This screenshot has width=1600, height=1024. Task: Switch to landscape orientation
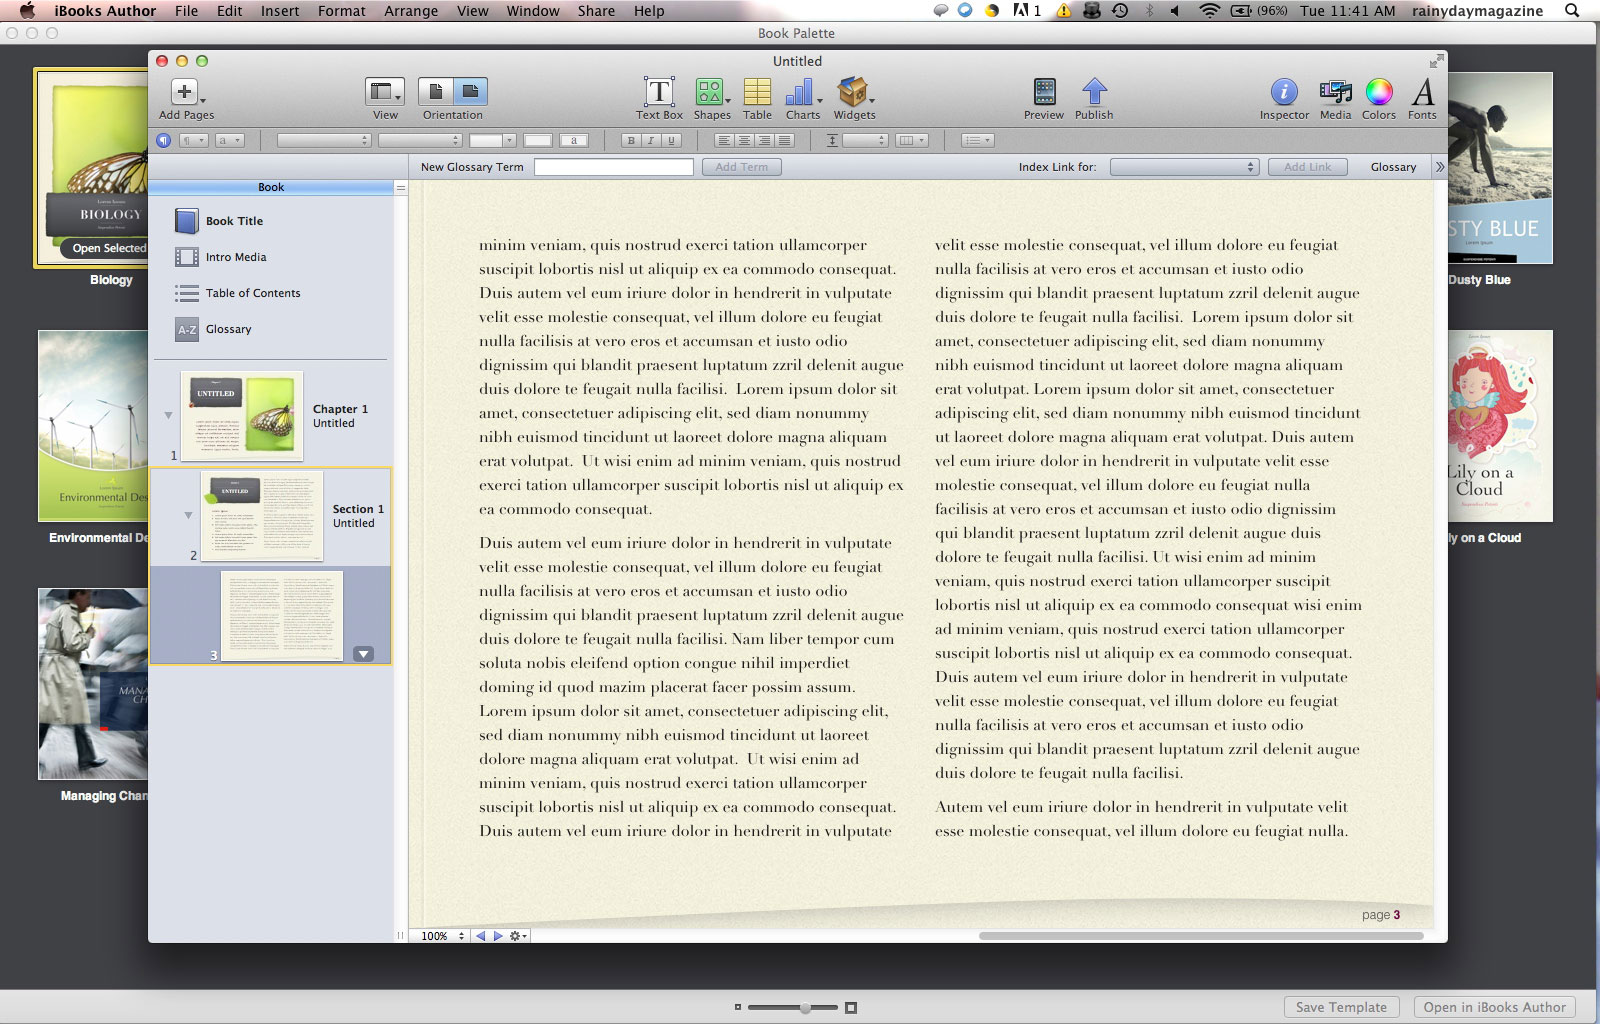tap(470, 92)
